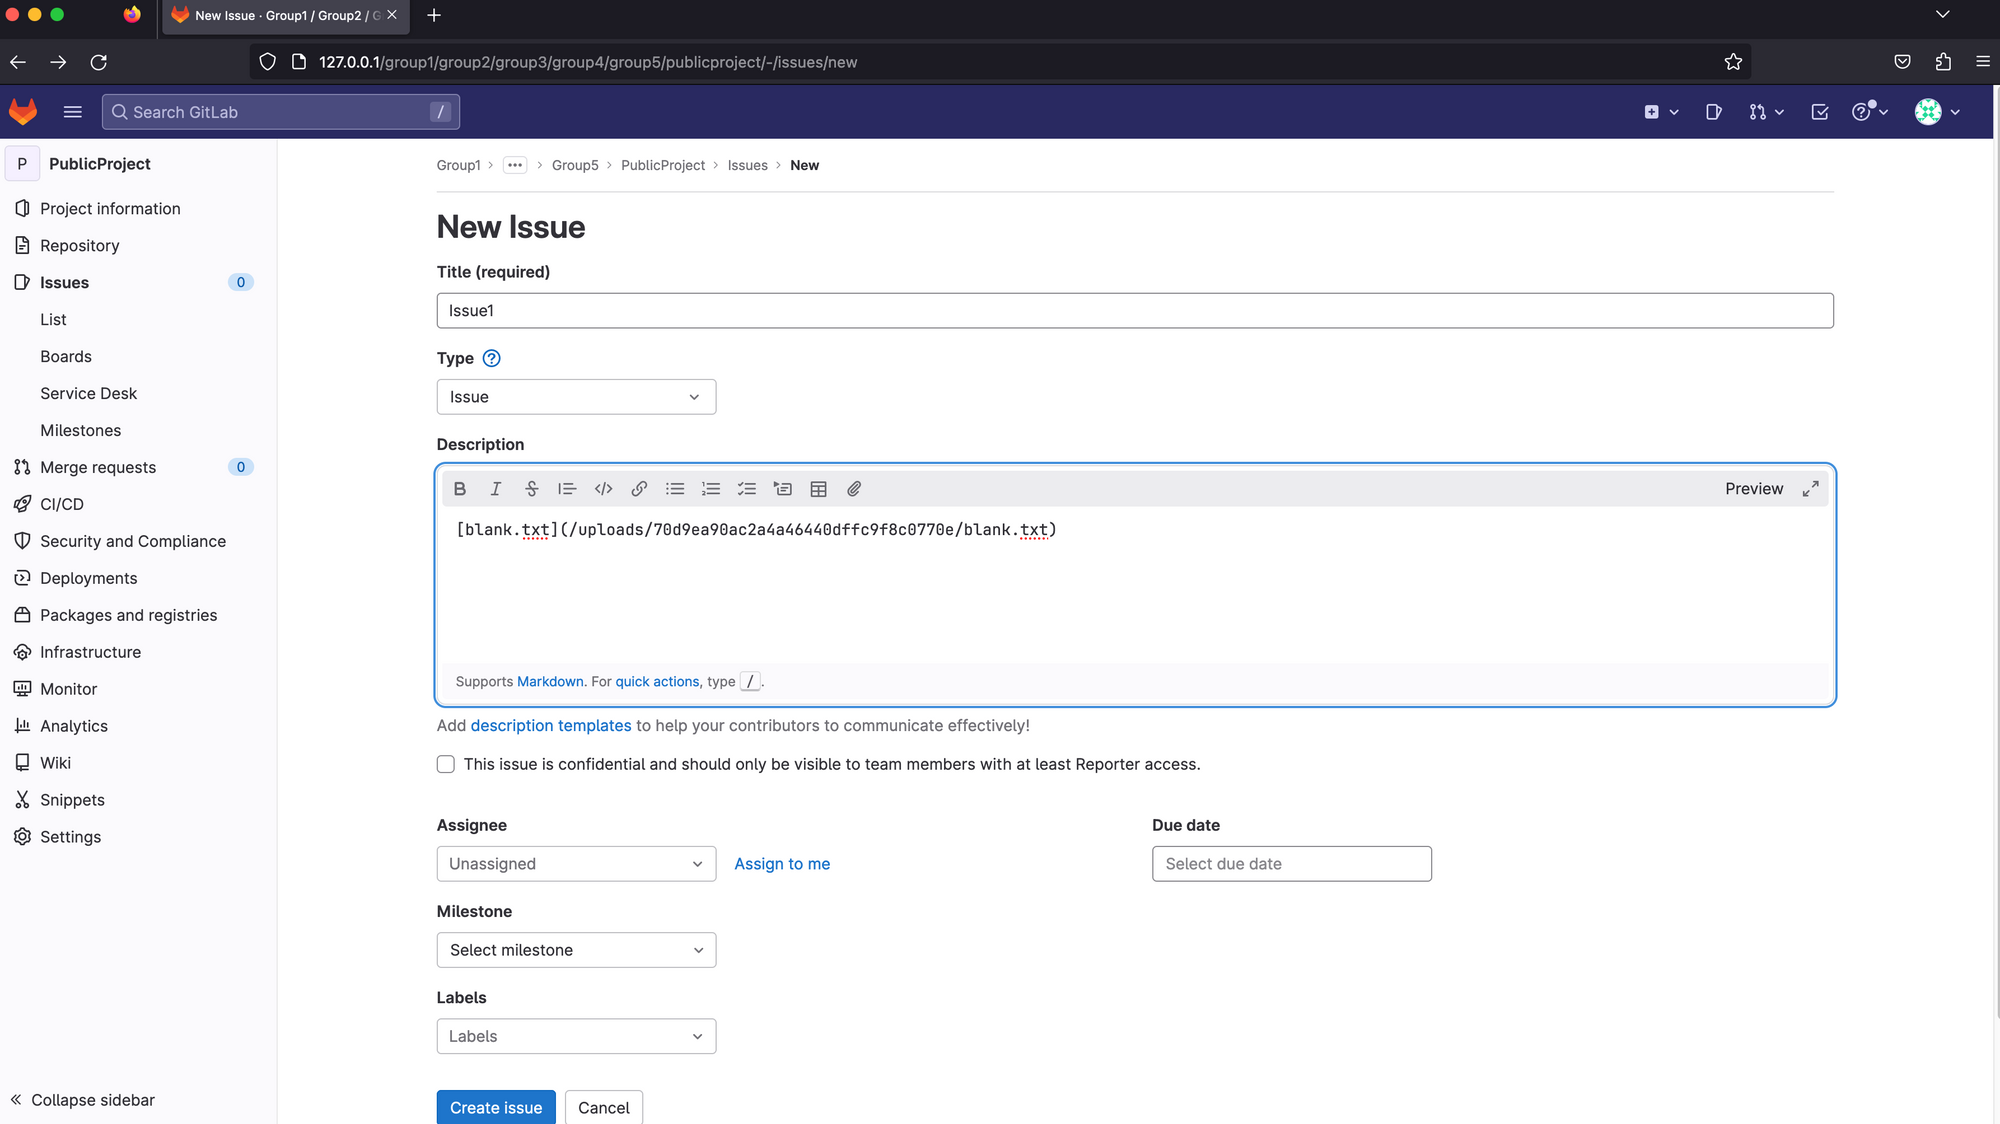Enter full screen editor mode
Screen dimensions: 2000x1124
tap(1810, 489)
